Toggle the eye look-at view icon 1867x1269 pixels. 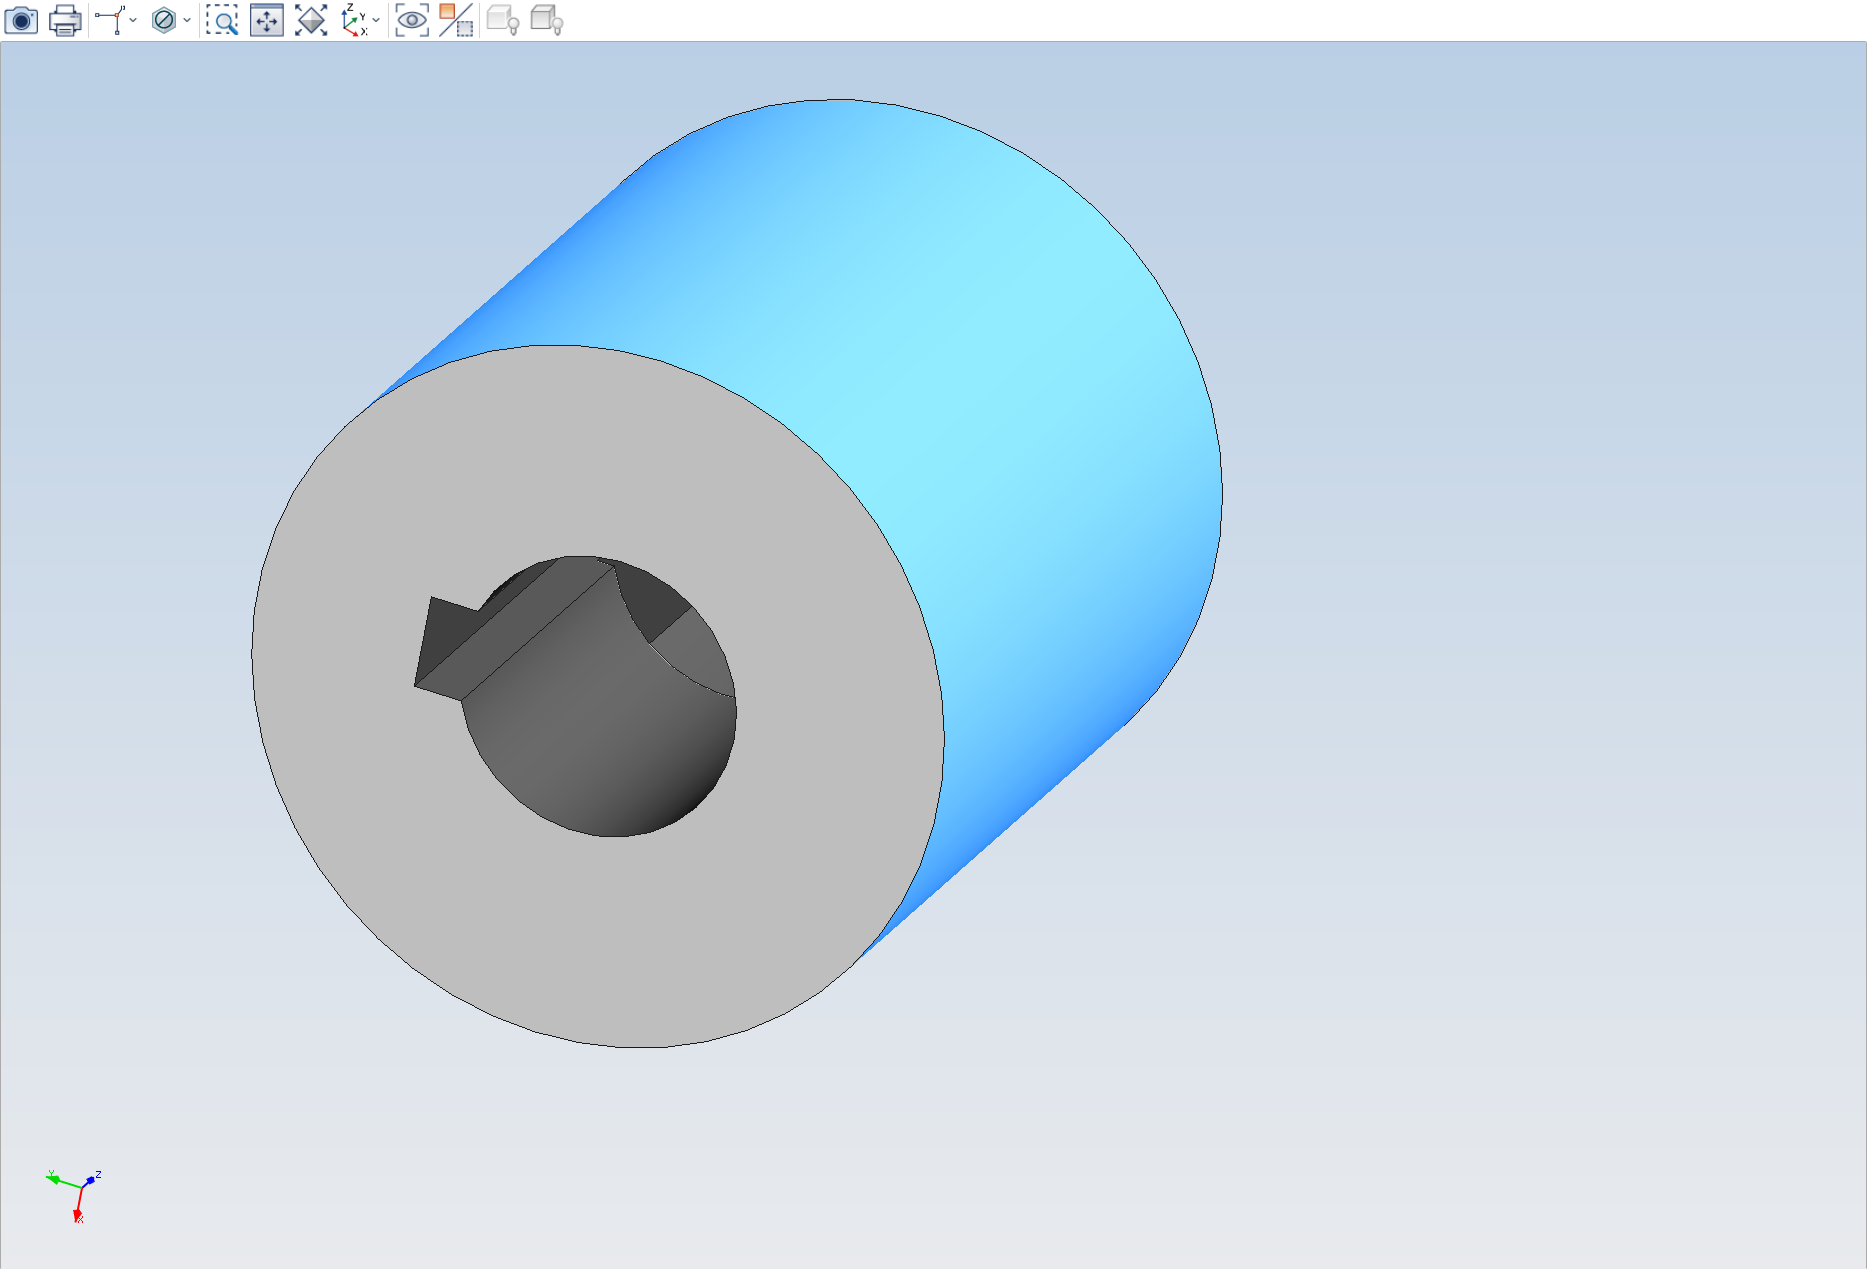(x=412, y=20)
